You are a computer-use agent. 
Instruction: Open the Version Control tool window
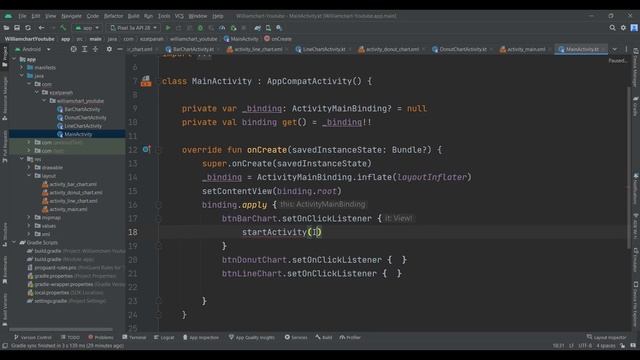click(x=33, y=338)
